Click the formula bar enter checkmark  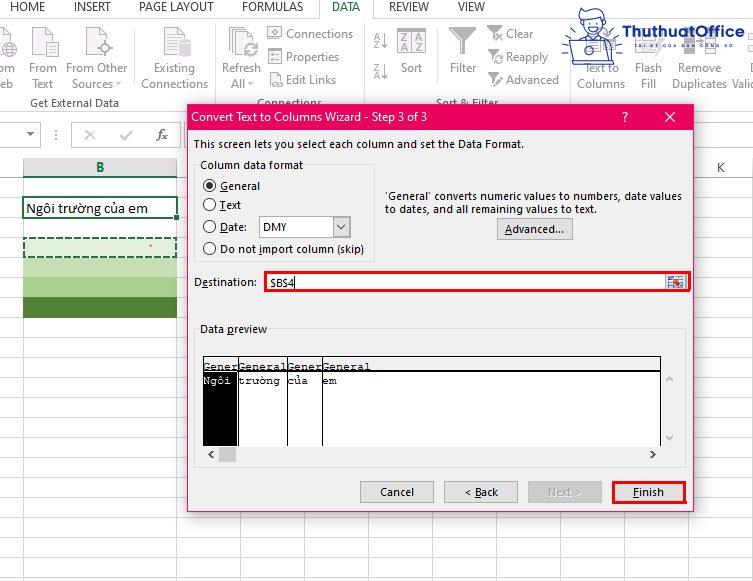click(126, 135)
